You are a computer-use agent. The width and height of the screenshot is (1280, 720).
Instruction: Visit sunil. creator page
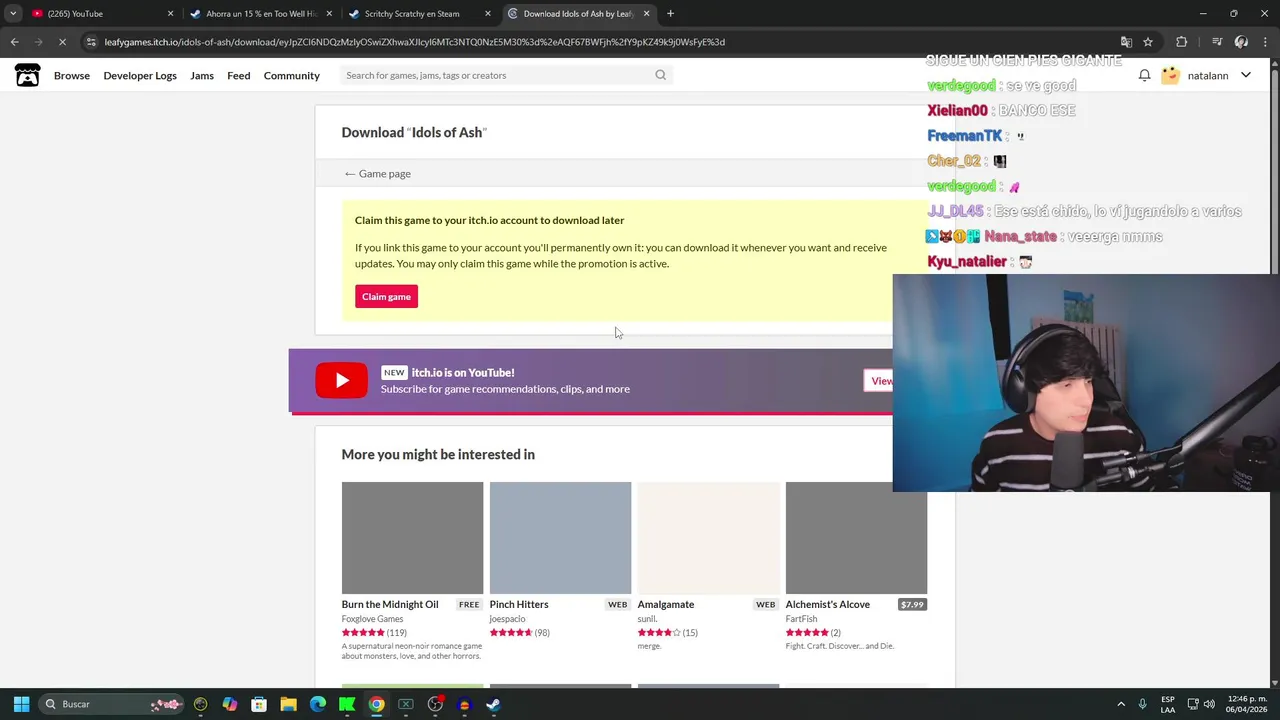(647, 619)
